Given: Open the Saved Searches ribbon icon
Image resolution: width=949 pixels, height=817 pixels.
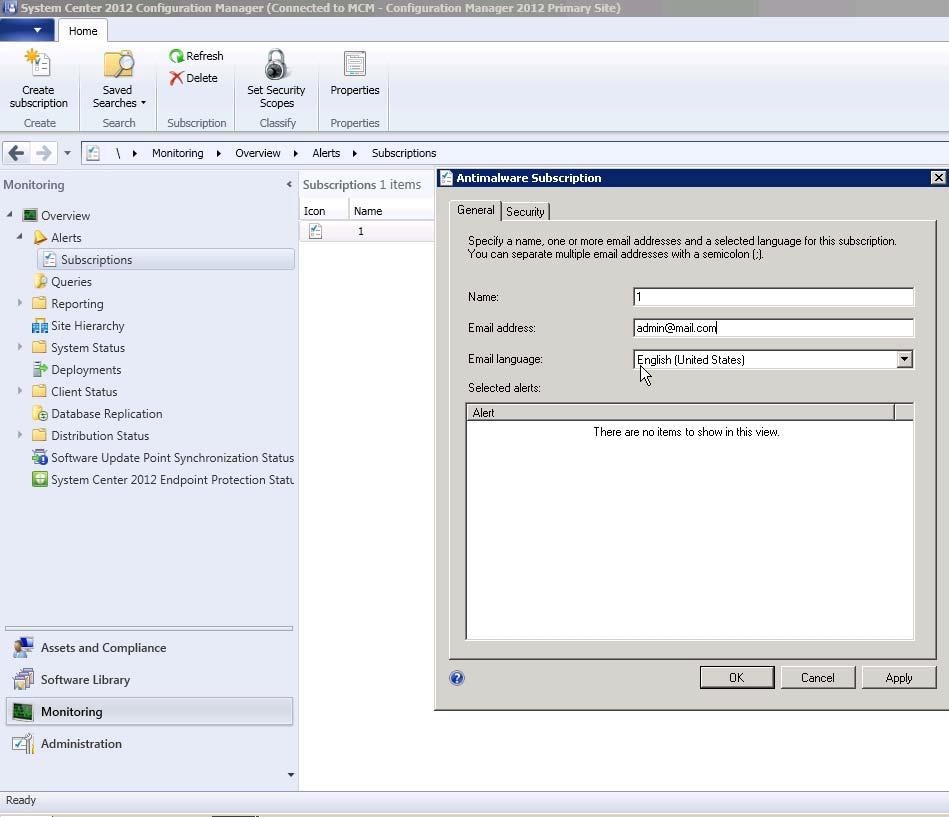Looking at the screenshot, I should click(118, 64).
